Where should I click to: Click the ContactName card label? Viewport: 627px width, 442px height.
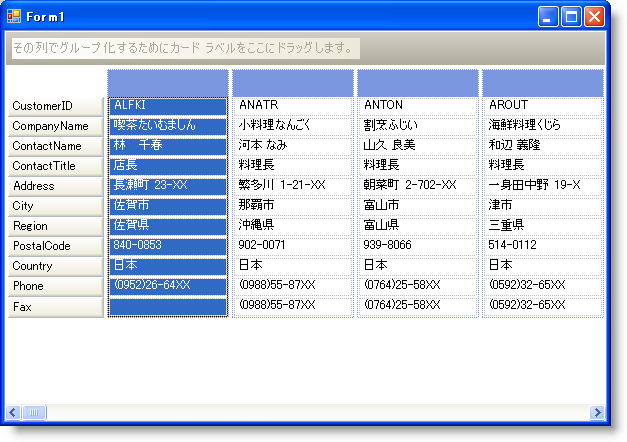pyautogui.click(x=56, y=146)
